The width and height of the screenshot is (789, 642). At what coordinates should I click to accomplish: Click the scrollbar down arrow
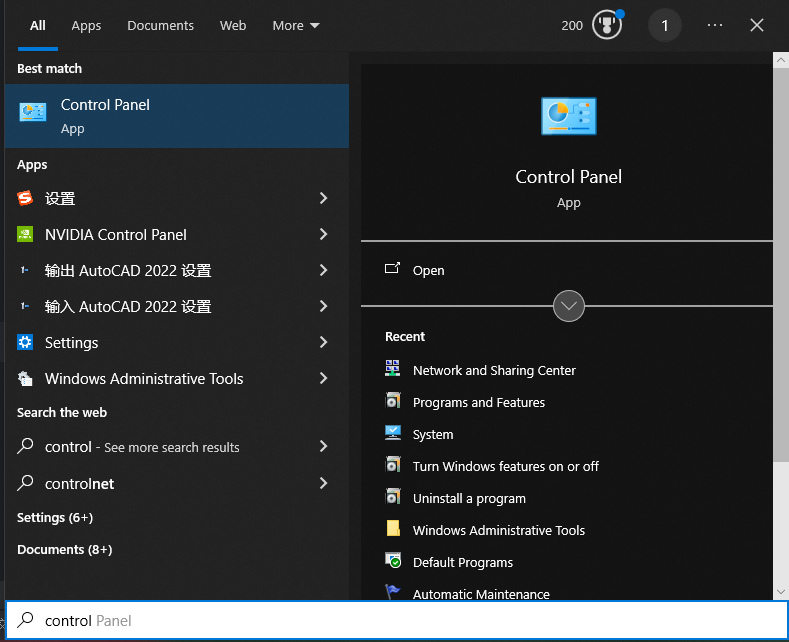(x=781, y=591)
